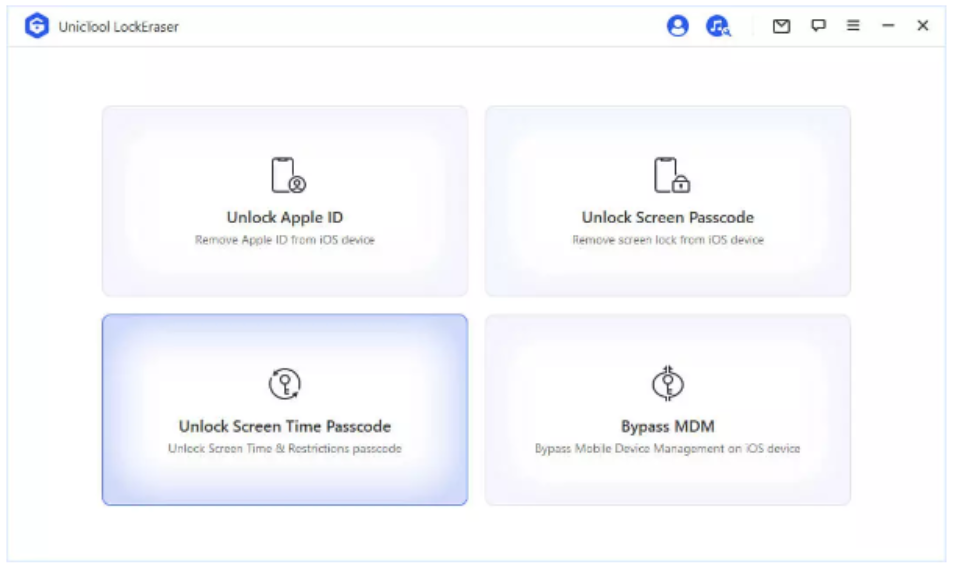
Task: Click the Bypass MDM key icon
Action: (x=667, y=384)
